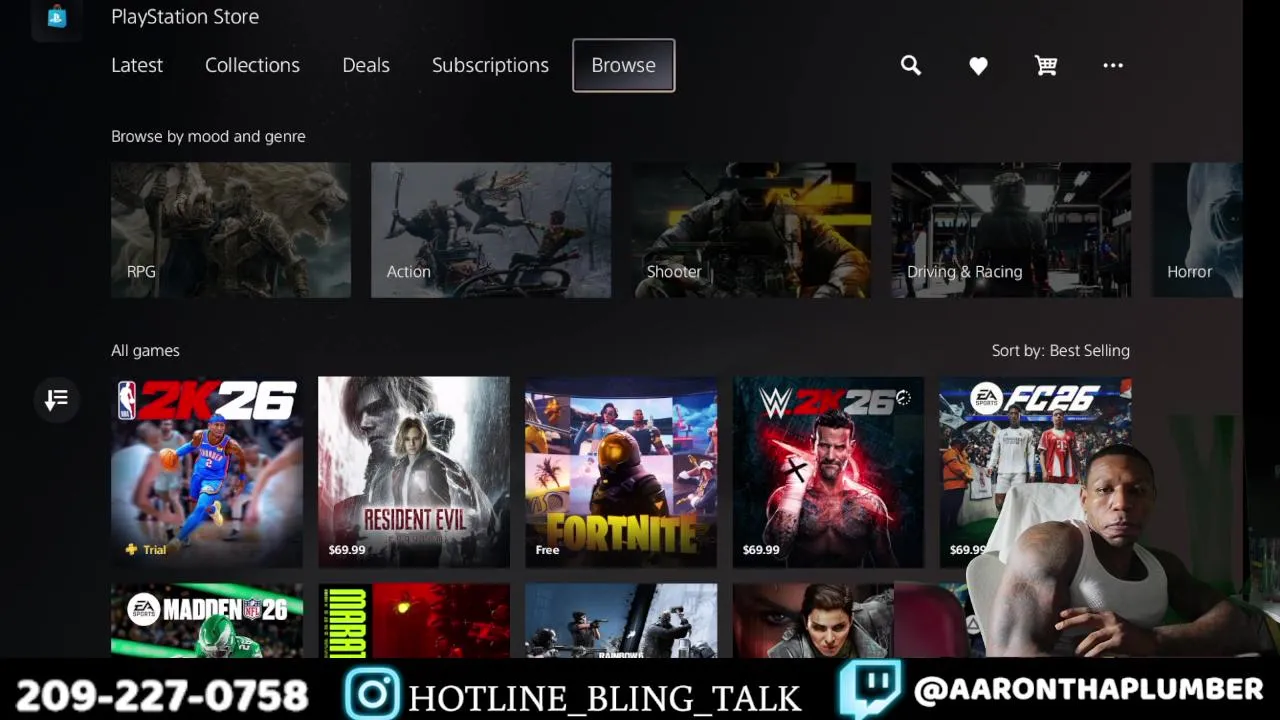Click the @AARONTHAPLUMBER Twitch handle
Screen dimensions: 1280x720
click(1088, 689)
